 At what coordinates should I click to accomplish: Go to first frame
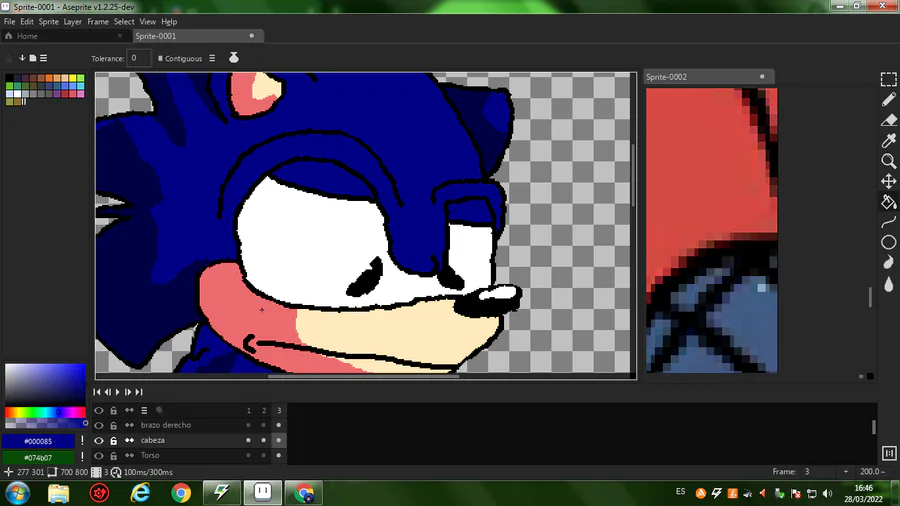pyautogui.click(x=97, y=392)
